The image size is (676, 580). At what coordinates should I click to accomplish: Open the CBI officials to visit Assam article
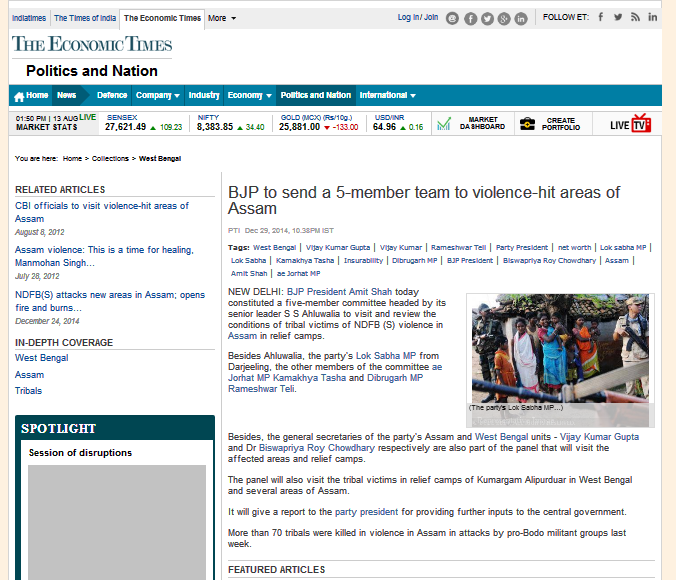point(102,212)
